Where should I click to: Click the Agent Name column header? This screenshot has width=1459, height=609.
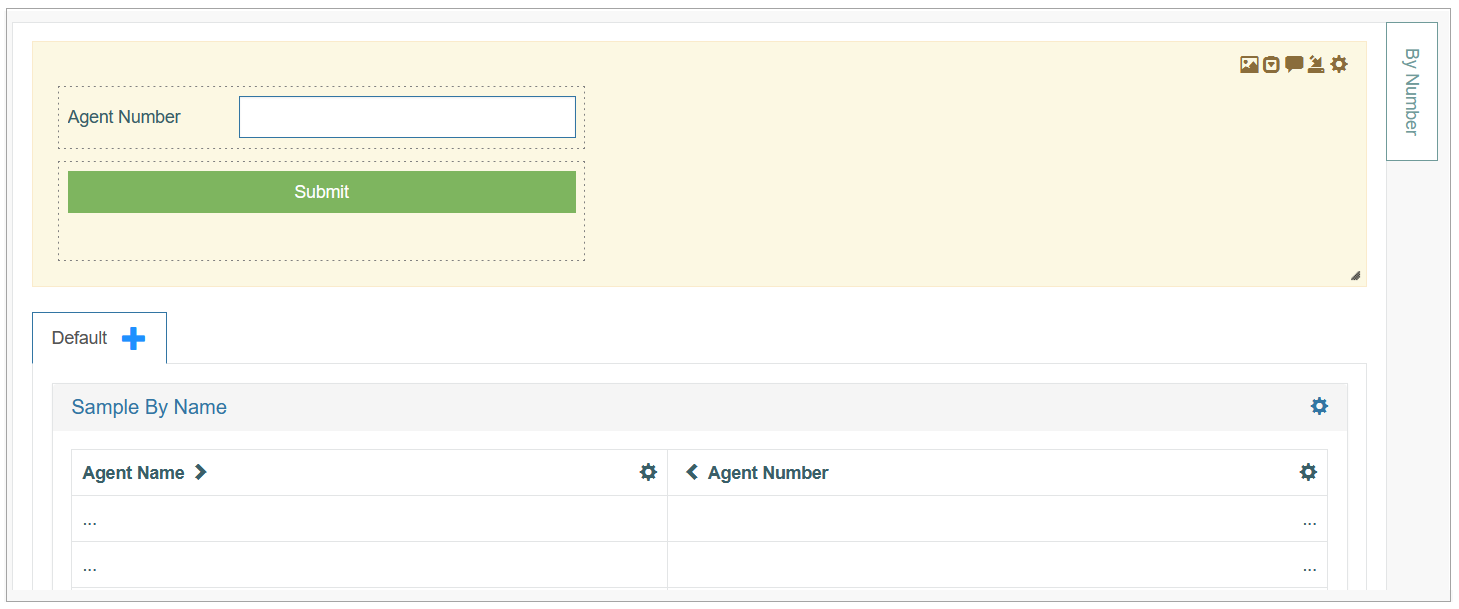point(133,473)
